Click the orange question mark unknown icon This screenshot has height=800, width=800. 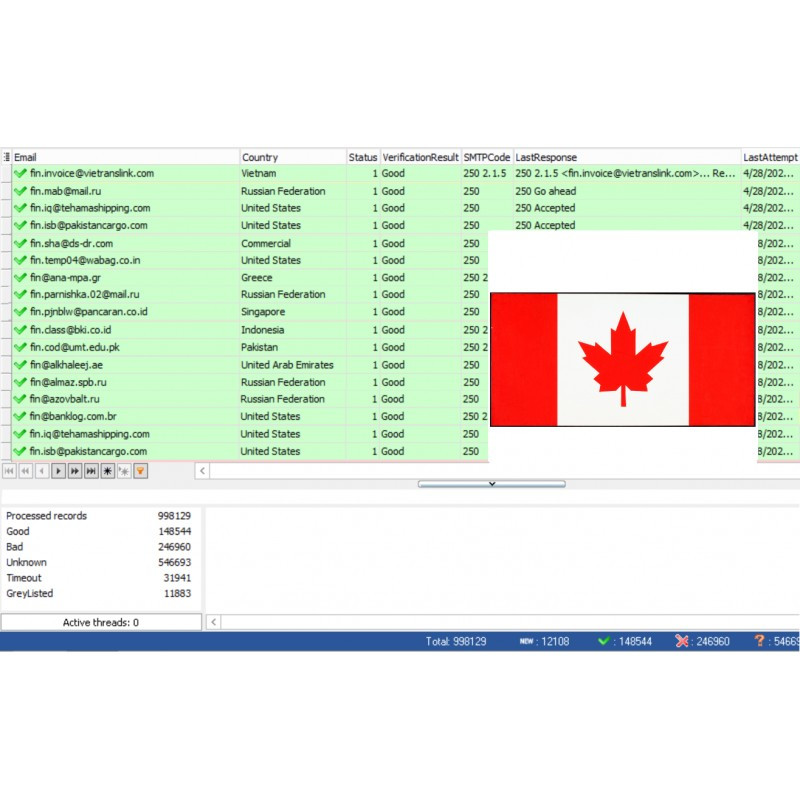[760, 641]
